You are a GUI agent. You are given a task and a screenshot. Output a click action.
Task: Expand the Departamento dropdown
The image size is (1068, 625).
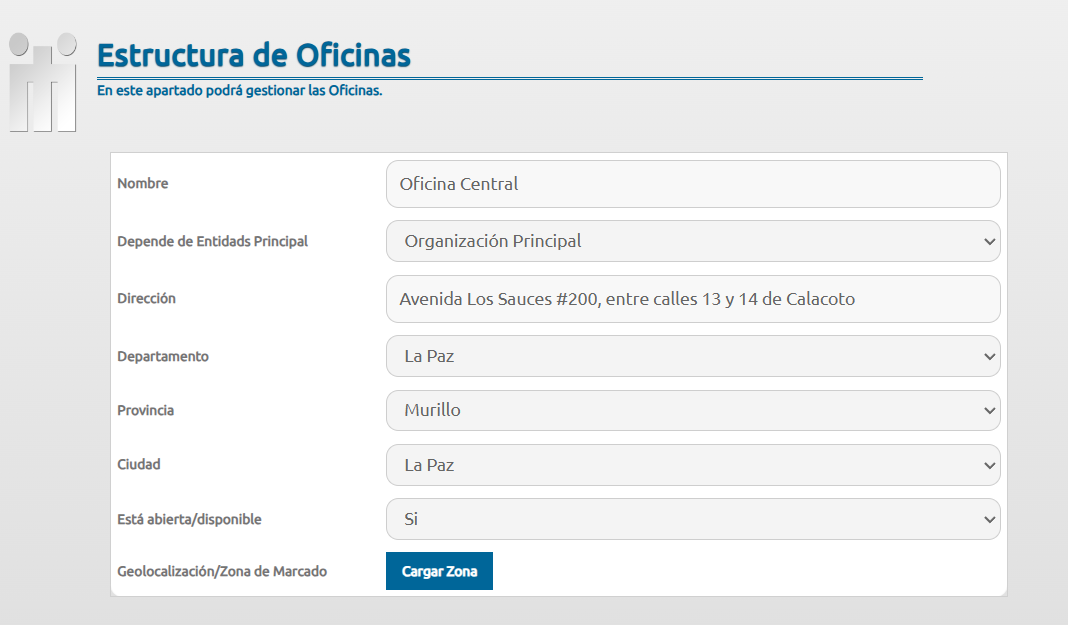click(692, 356)
